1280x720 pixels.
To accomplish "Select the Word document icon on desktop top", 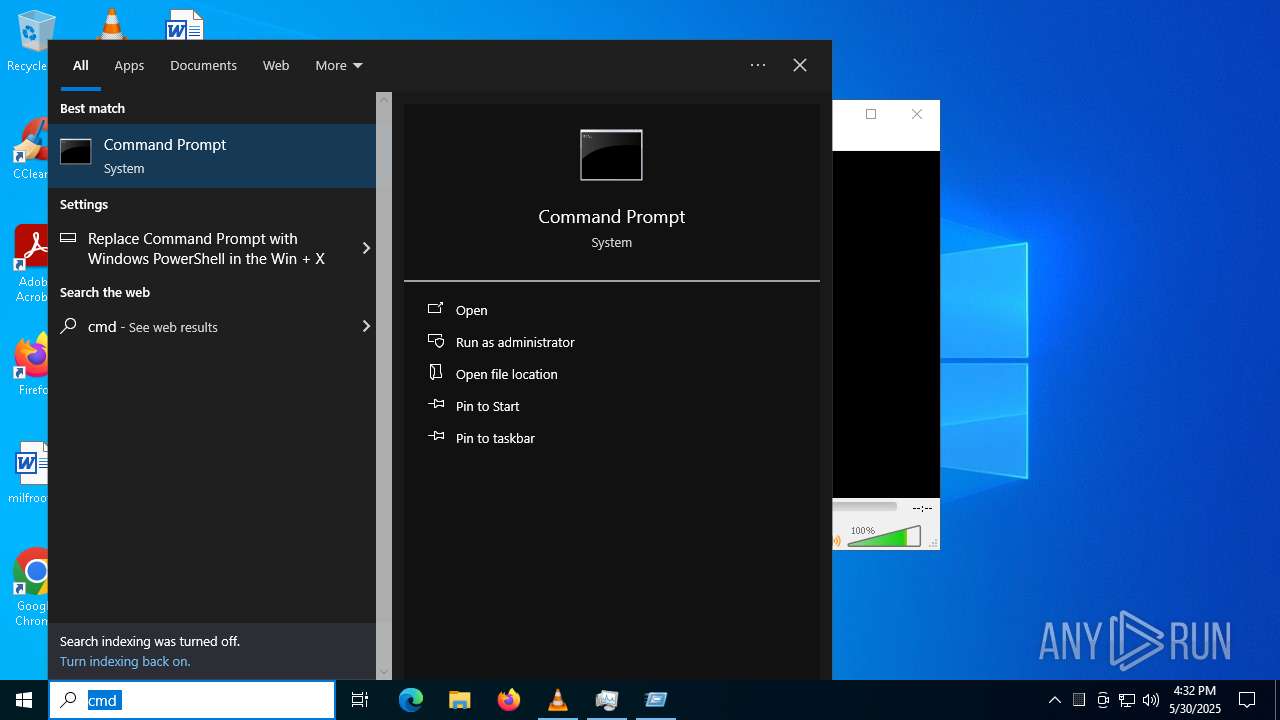I will (185, 24).
